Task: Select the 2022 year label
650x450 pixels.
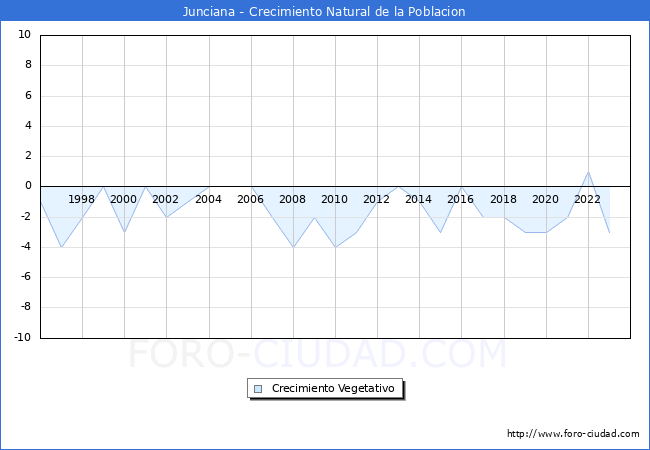Action: coord(587,199)
